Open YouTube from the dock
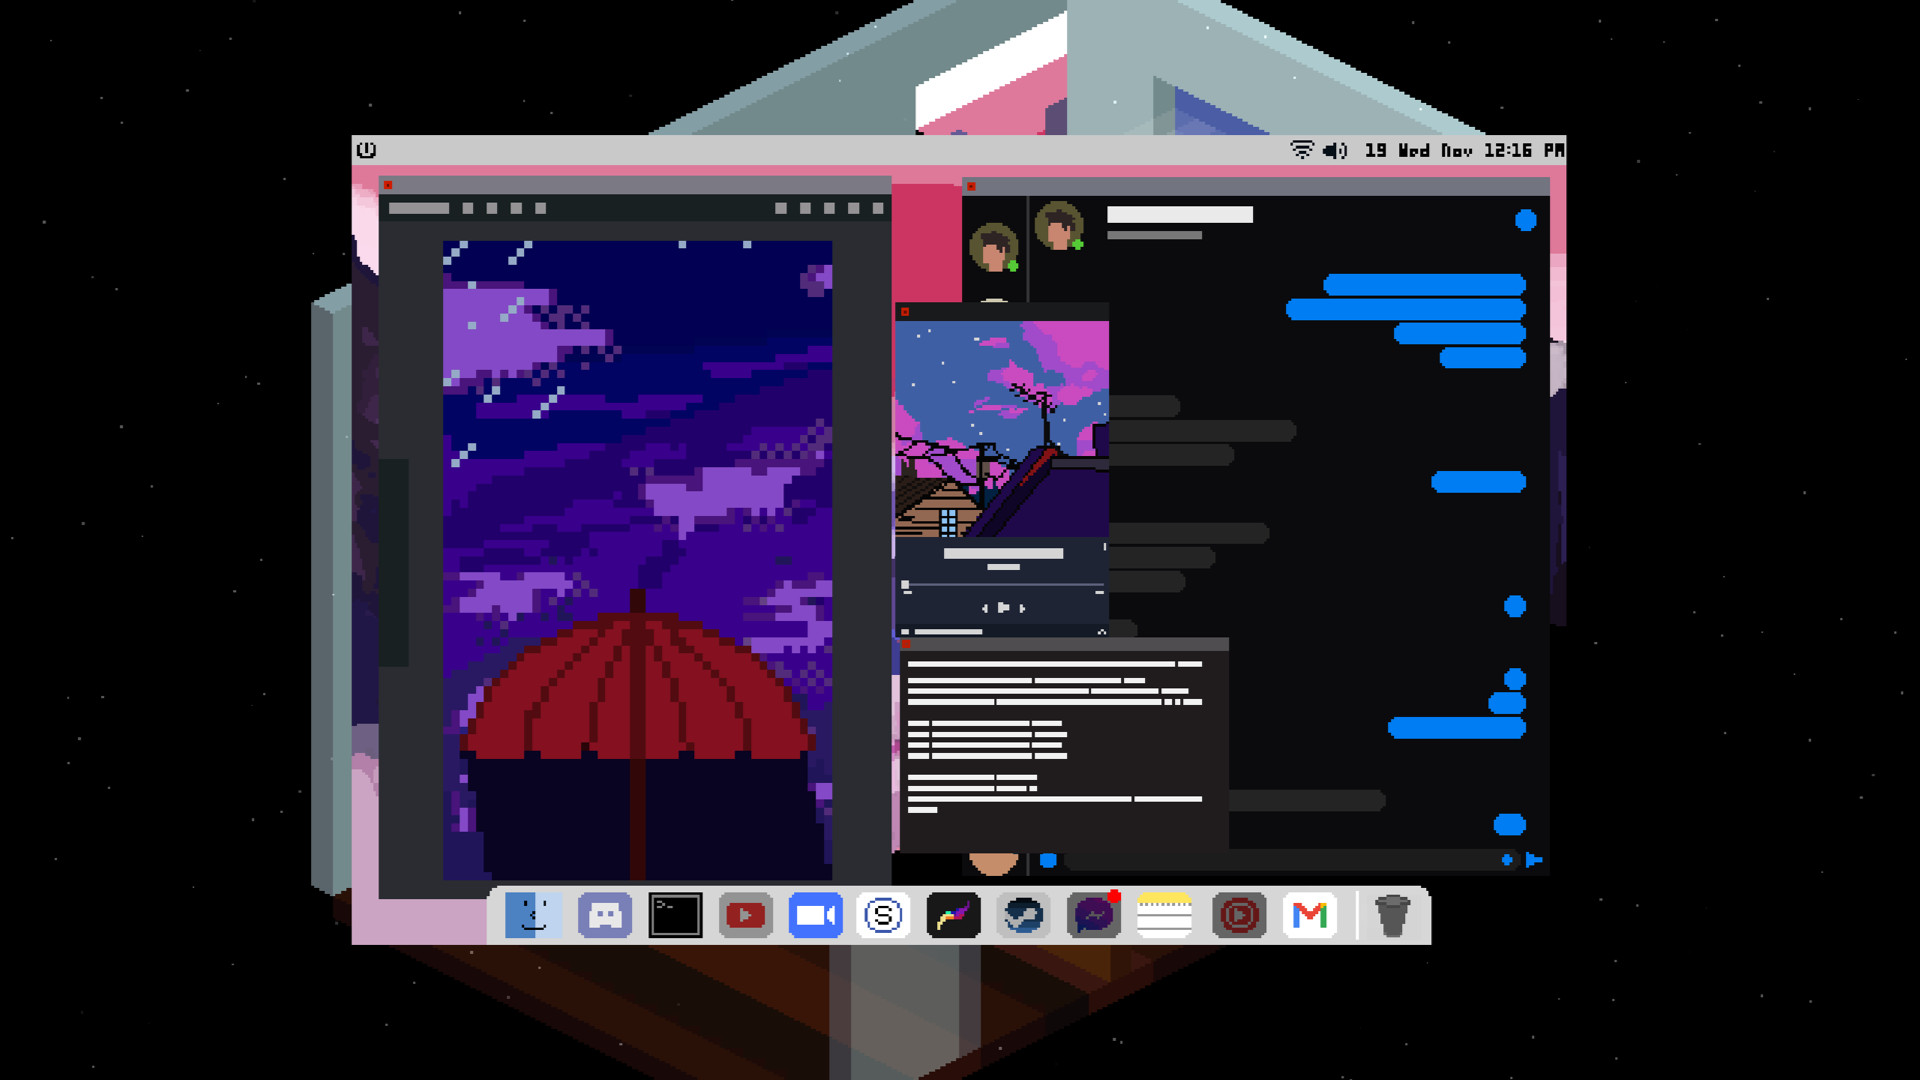Image resolution: width=1920 pixels, height=1080 pixels. click(745, 913)
